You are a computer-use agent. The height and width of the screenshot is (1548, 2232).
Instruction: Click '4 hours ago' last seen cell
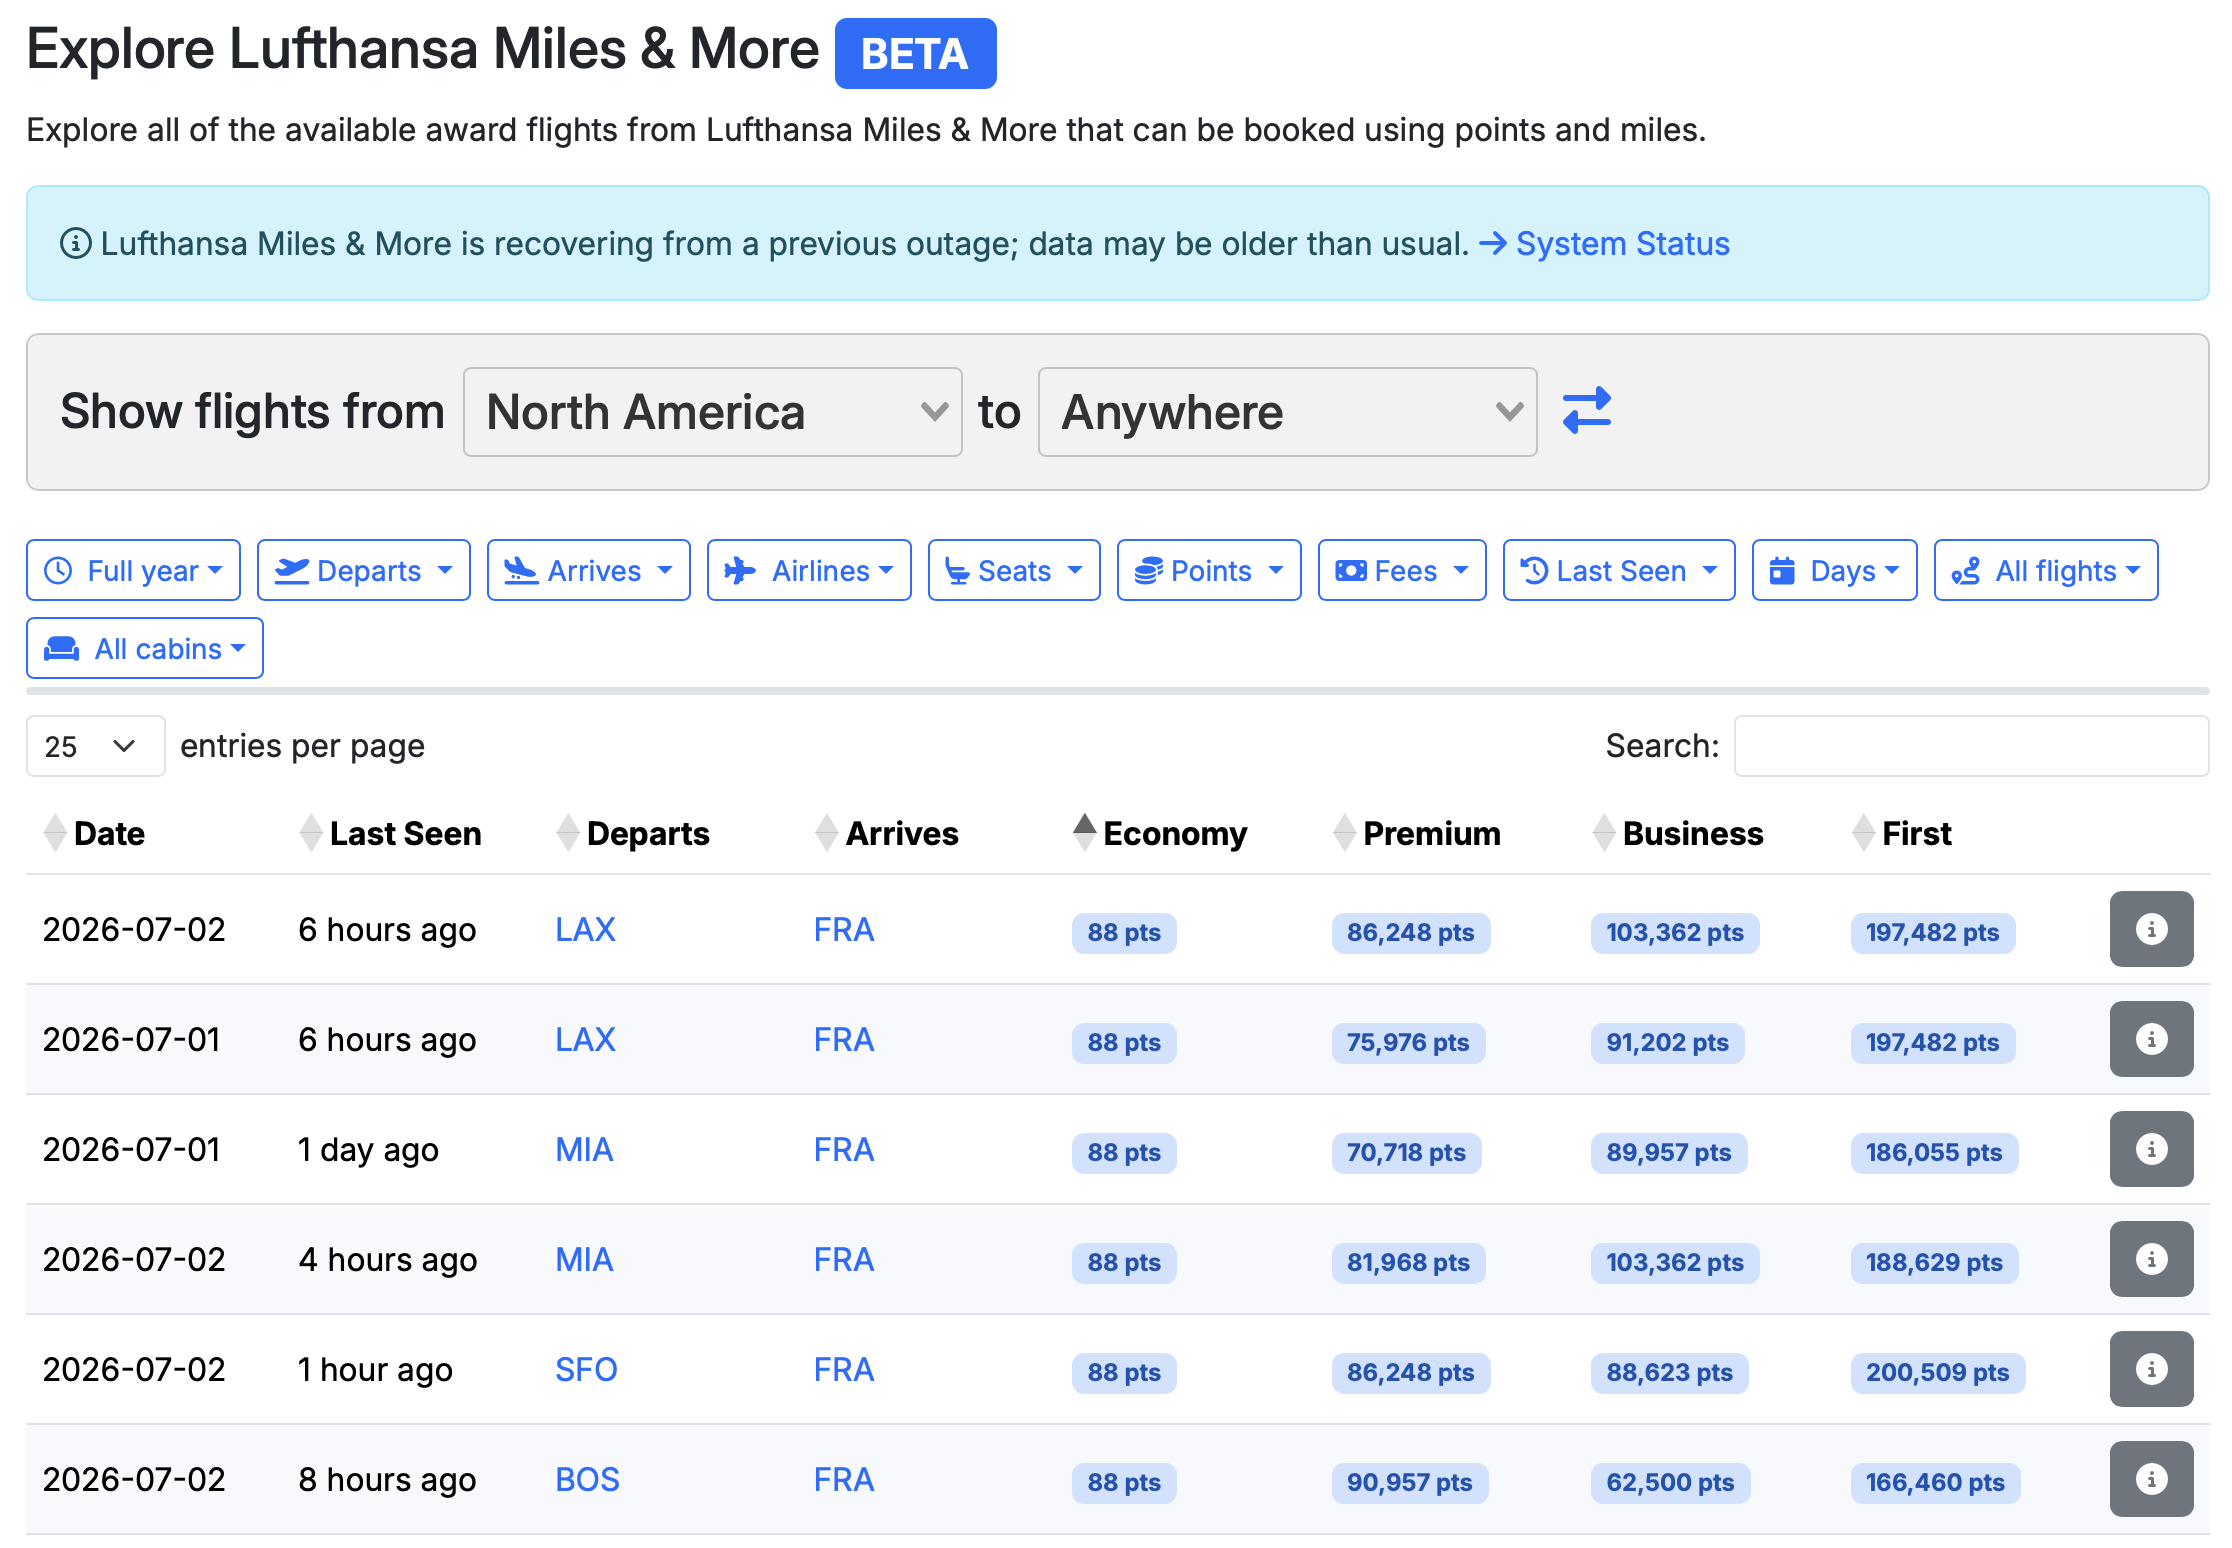tap(388, 1259)
